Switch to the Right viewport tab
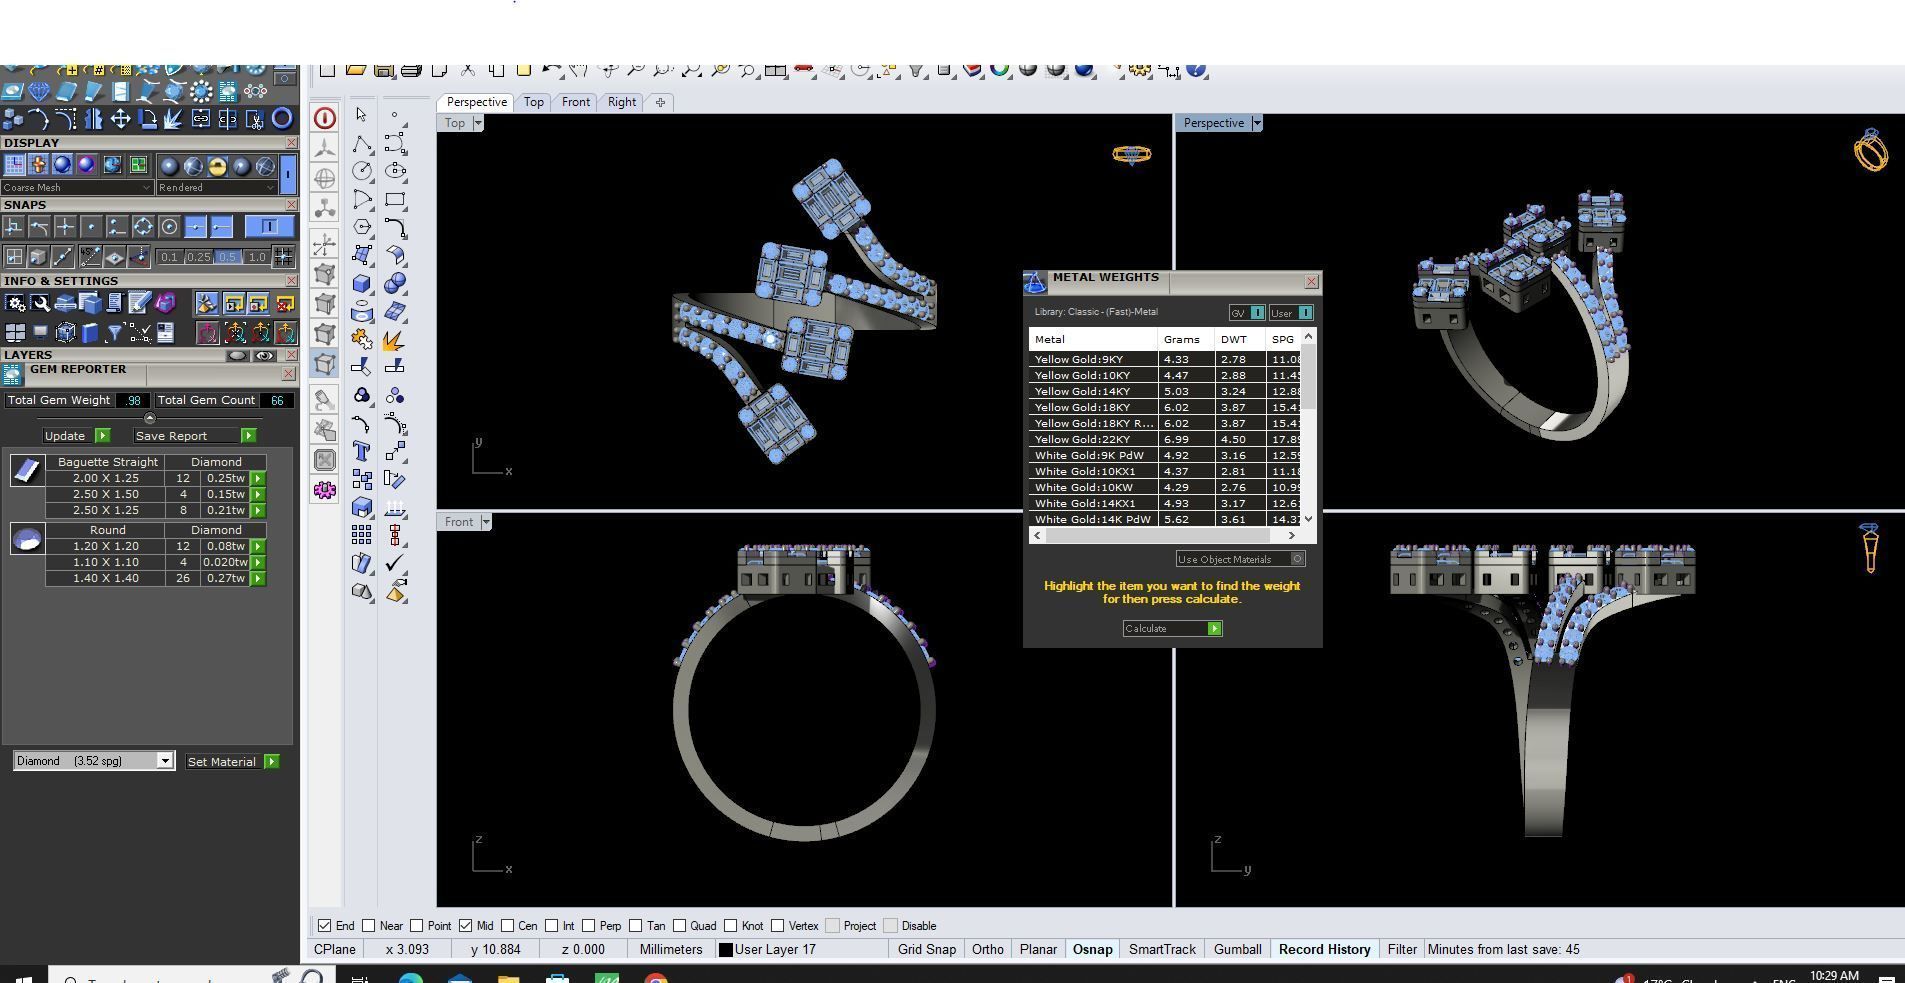The image size is (1905, 983). (622, 102)
